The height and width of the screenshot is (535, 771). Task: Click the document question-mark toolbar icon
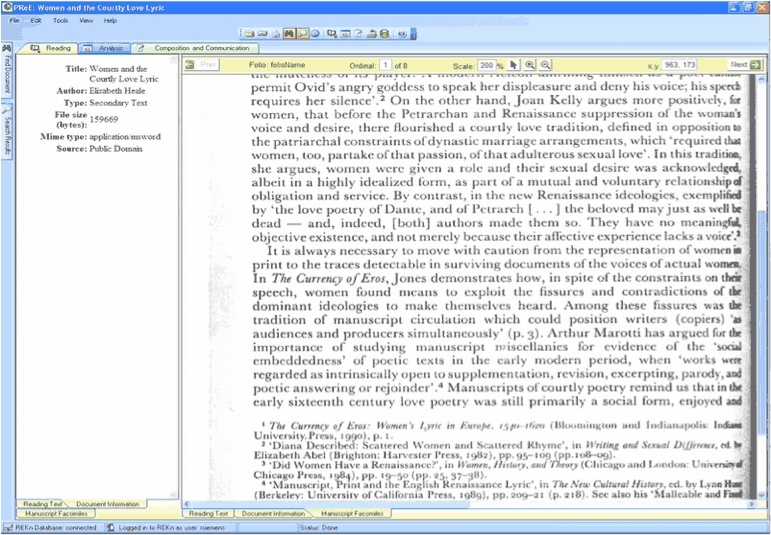tap(358, 34)
